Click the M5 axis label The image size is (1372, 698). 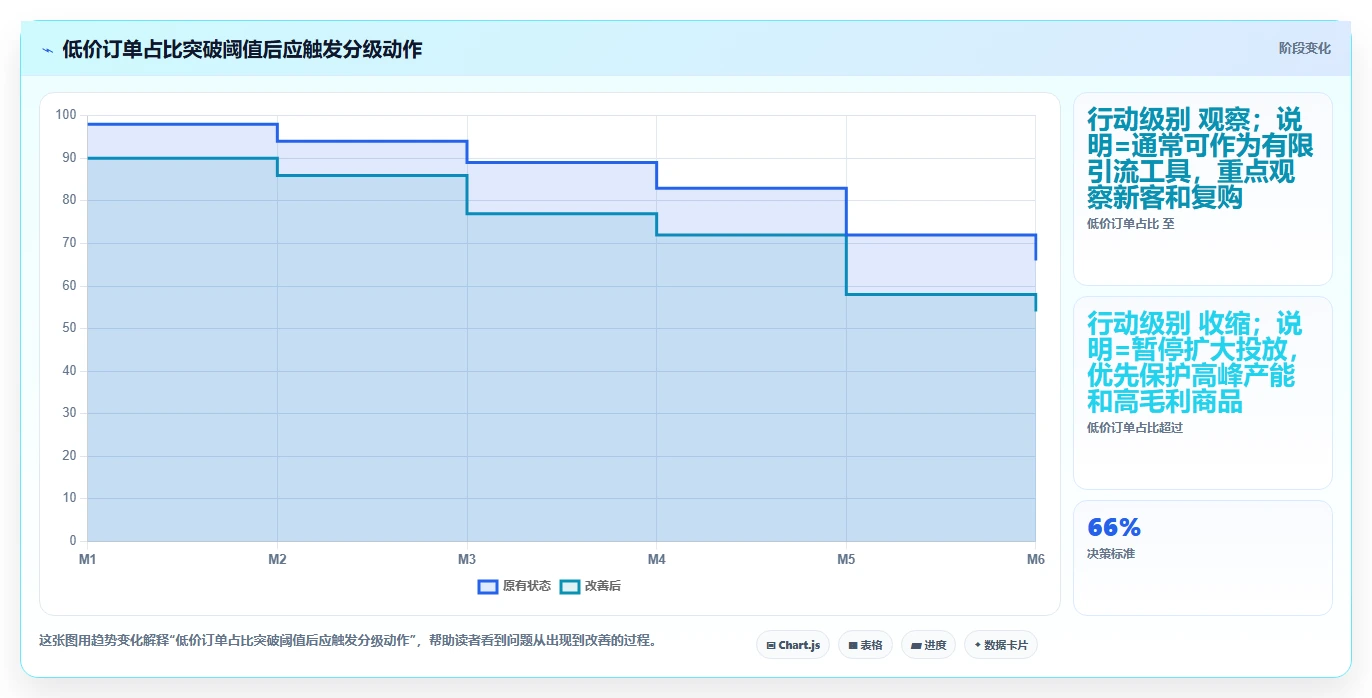[846, 559]
